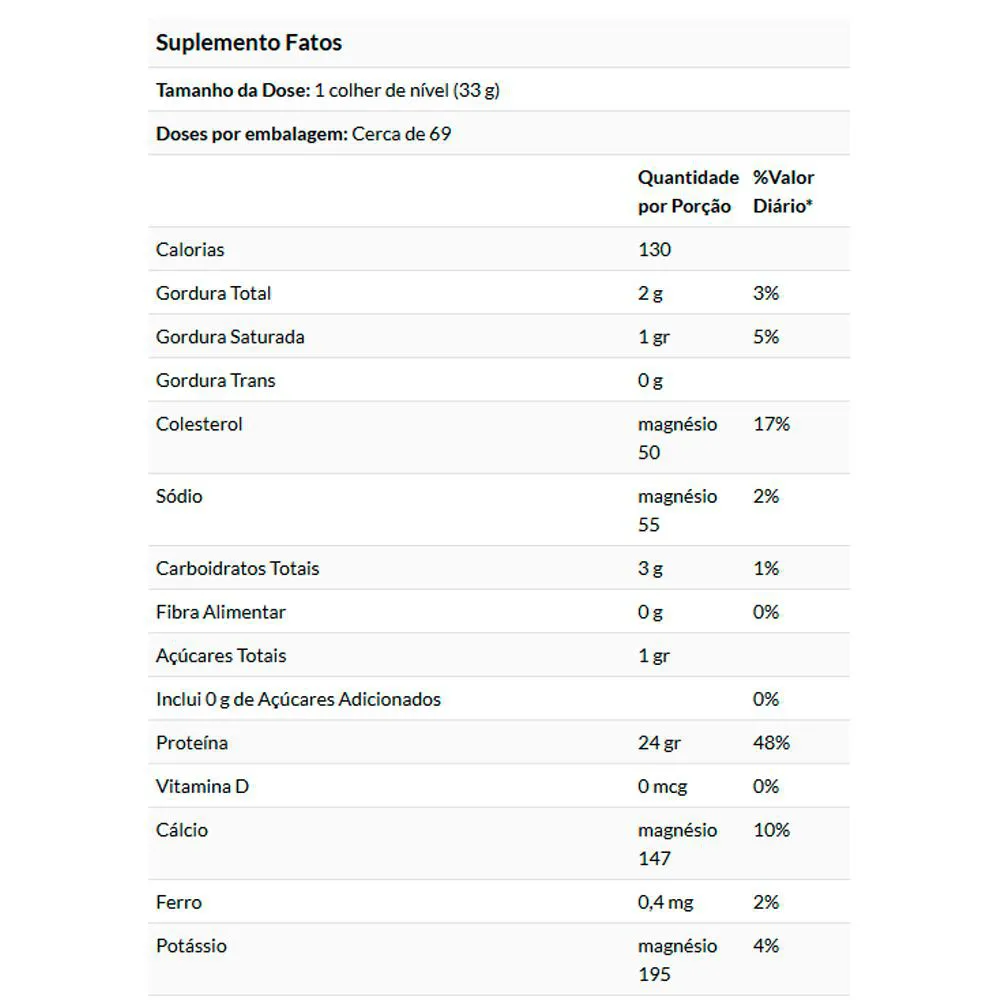Select the Doses por embalagem row
Viewport: 1000px width, 1000px height.
(x=499, y=133)
